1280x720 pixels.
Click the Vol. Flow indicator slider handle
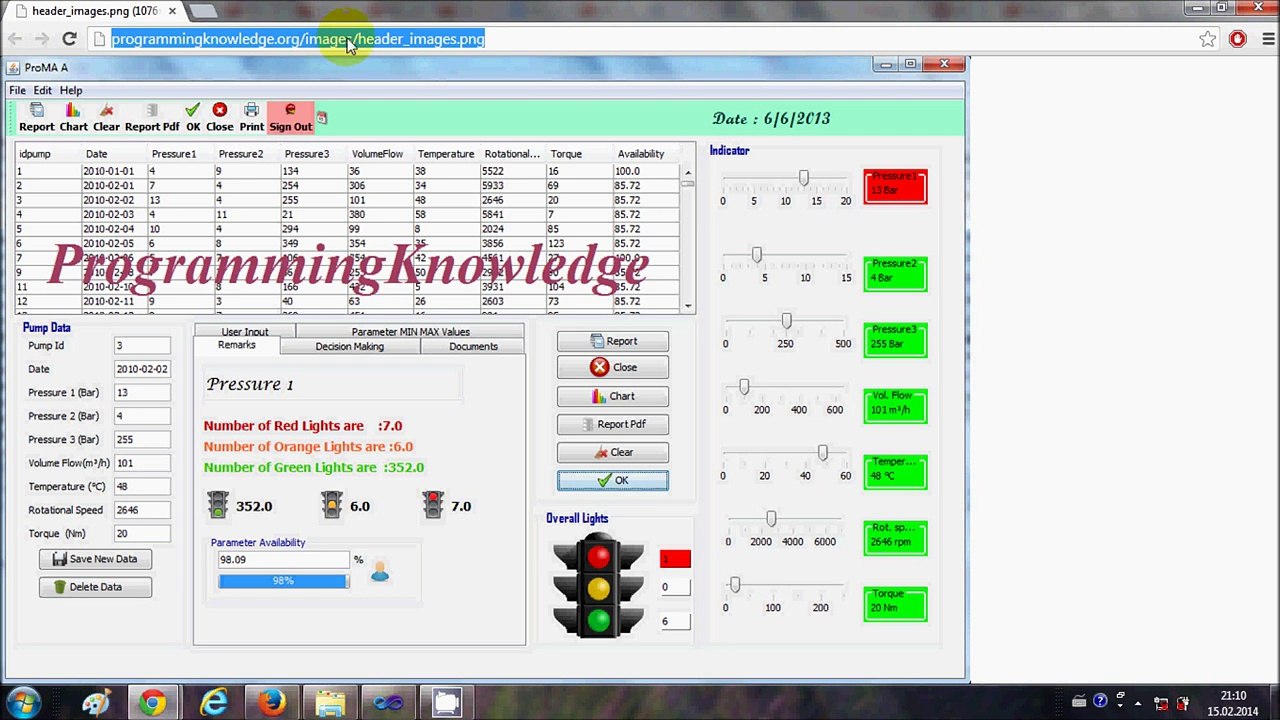coord(744,386)
